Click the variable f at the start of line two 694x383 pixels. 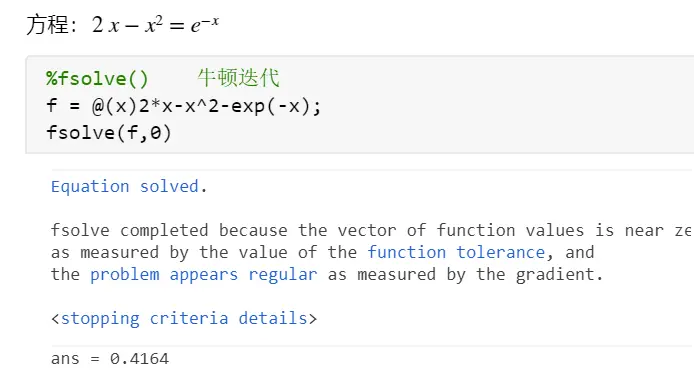click(x=51, y=106)
